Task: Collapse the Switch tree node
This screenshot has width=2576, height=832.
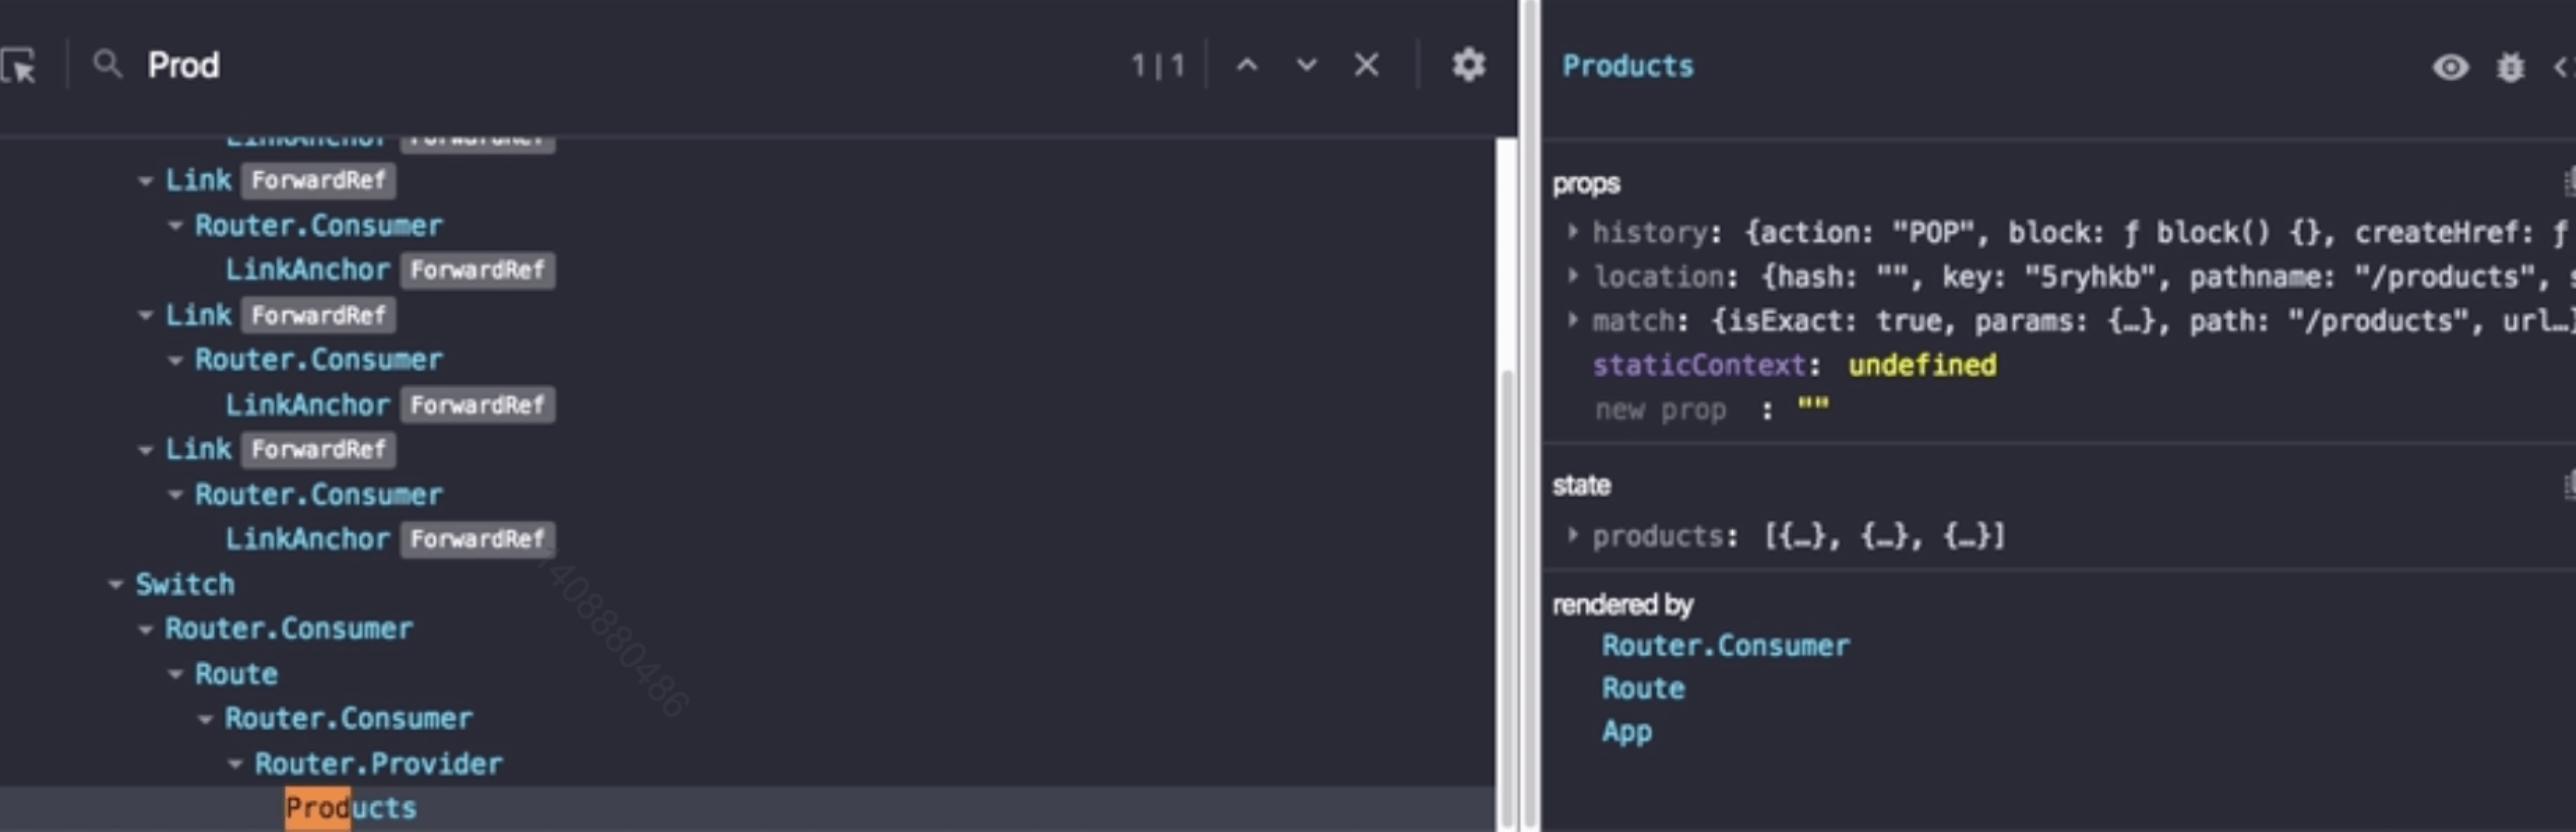Action: 116,584
